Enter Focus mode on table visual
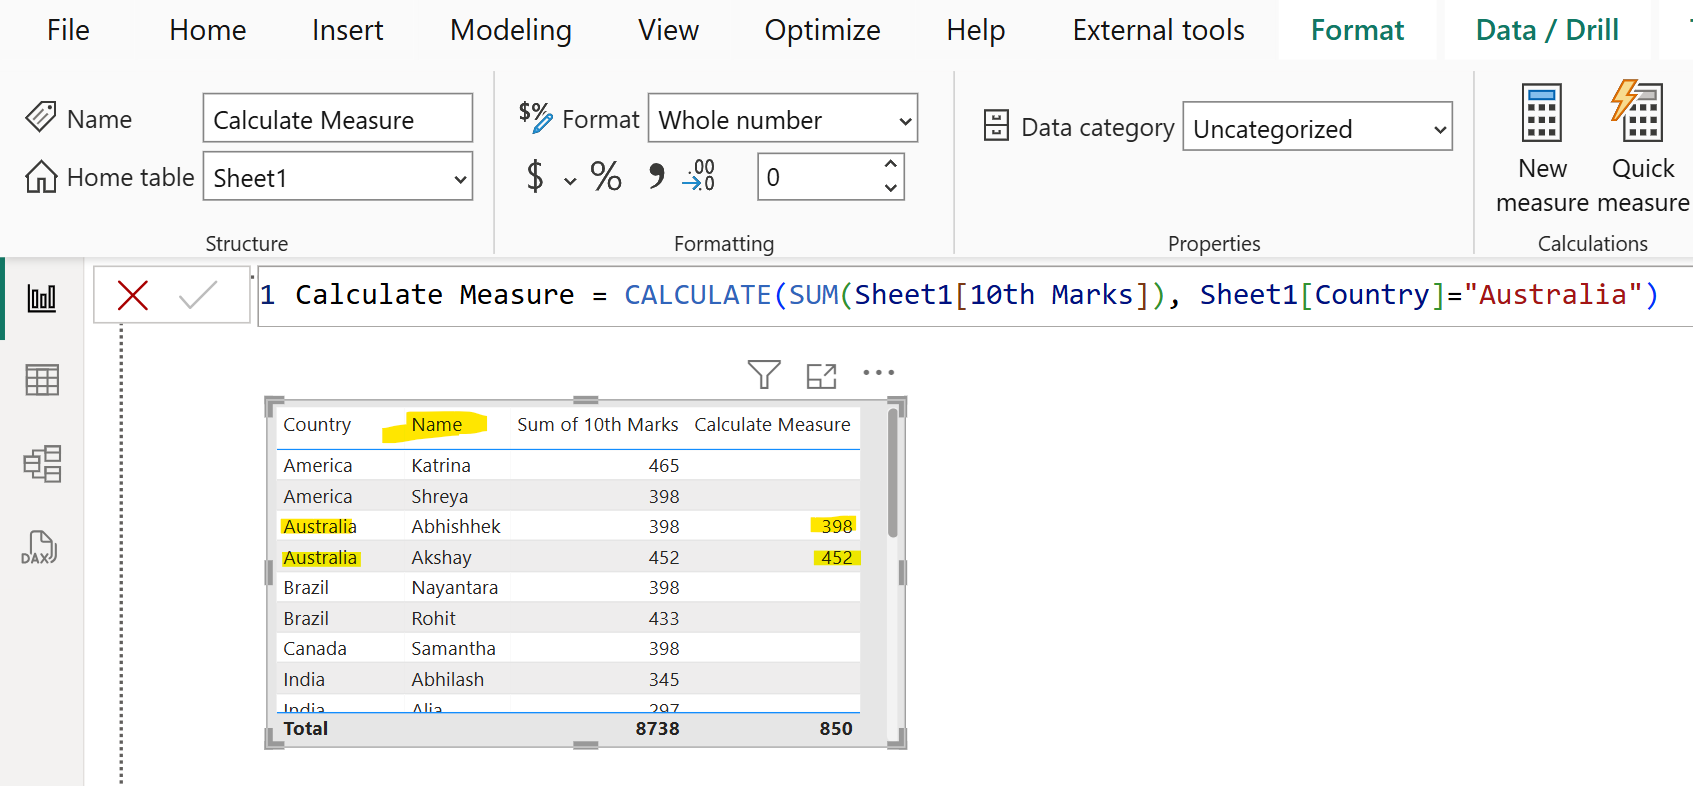1693x786 pixels. point(821,376)
